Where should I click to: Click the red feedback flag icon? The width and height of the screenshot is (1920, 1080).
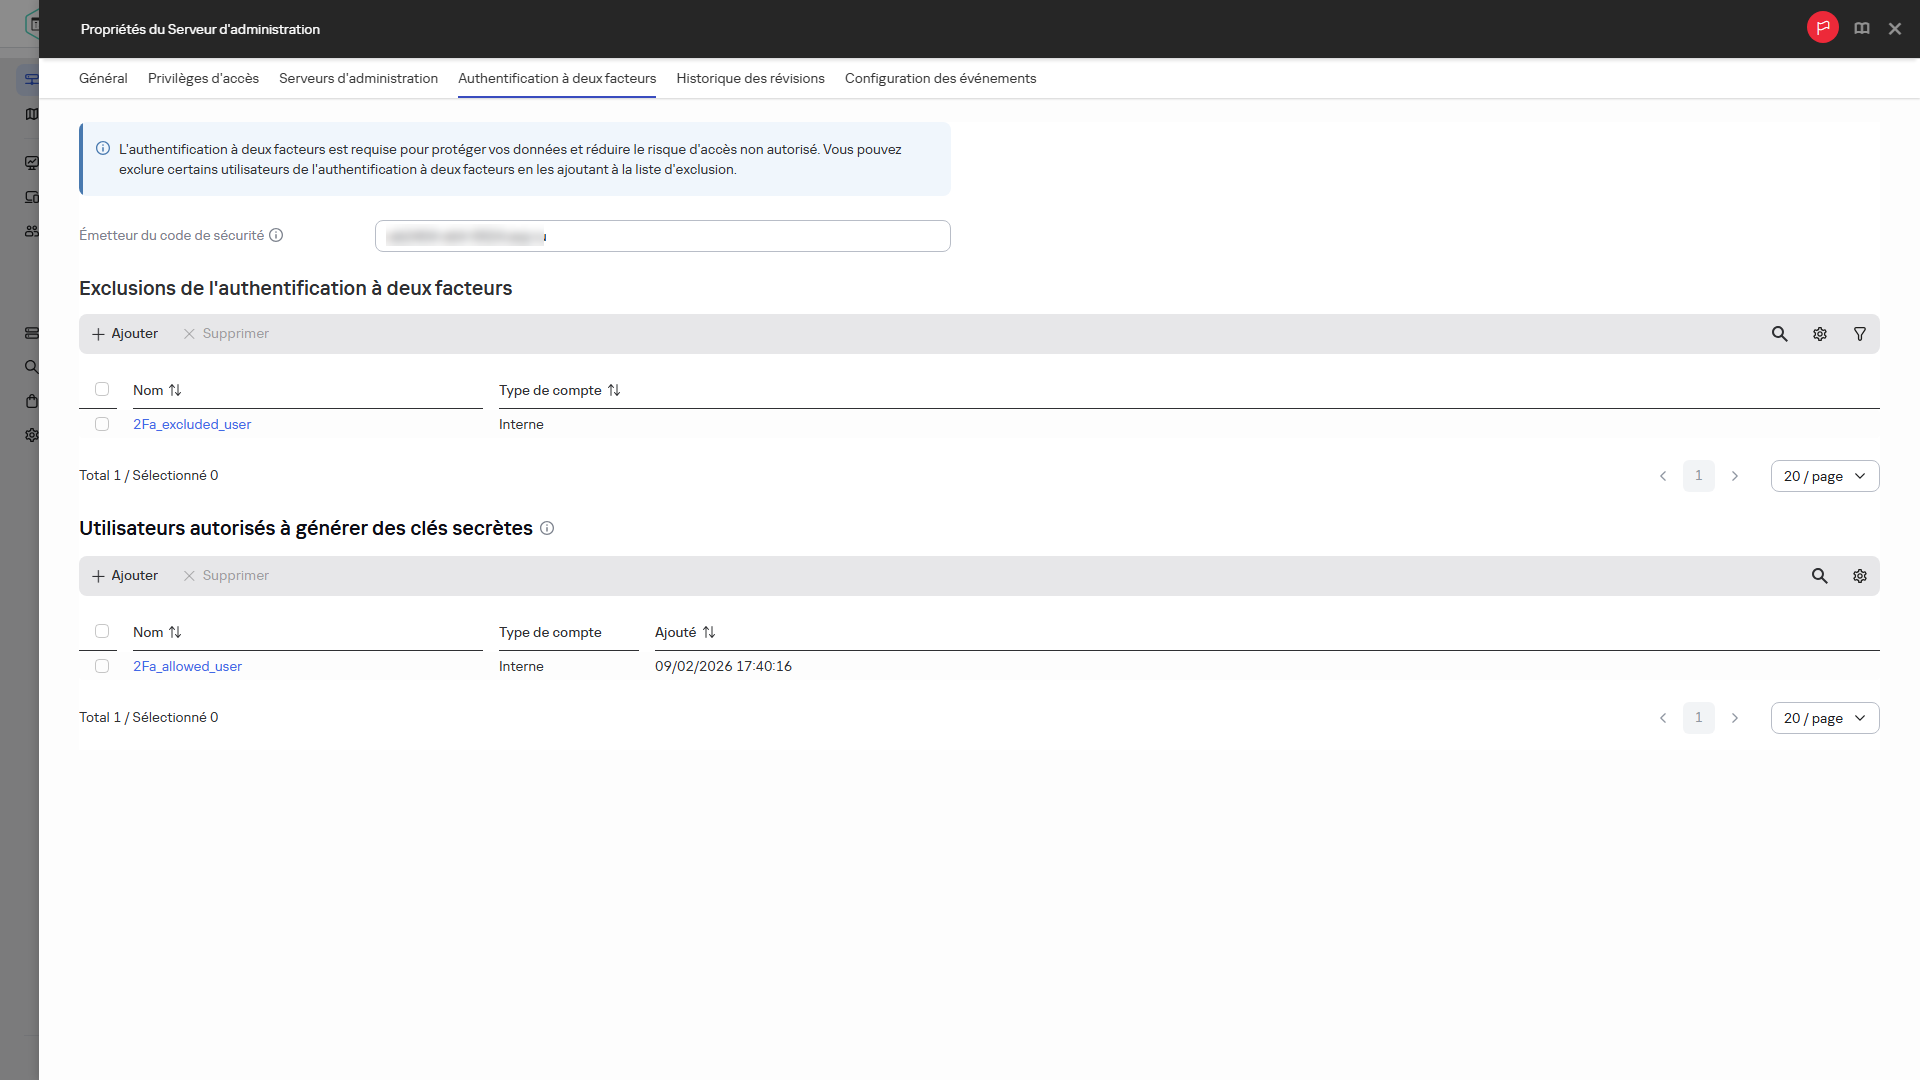coord(1822,28)
